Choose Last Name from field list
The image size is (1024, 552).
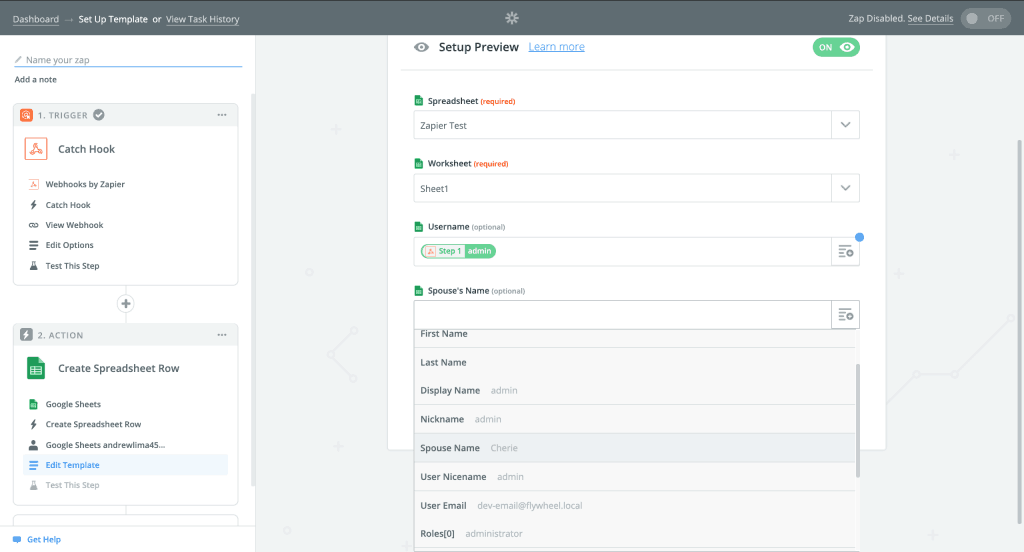click(635, 362)
